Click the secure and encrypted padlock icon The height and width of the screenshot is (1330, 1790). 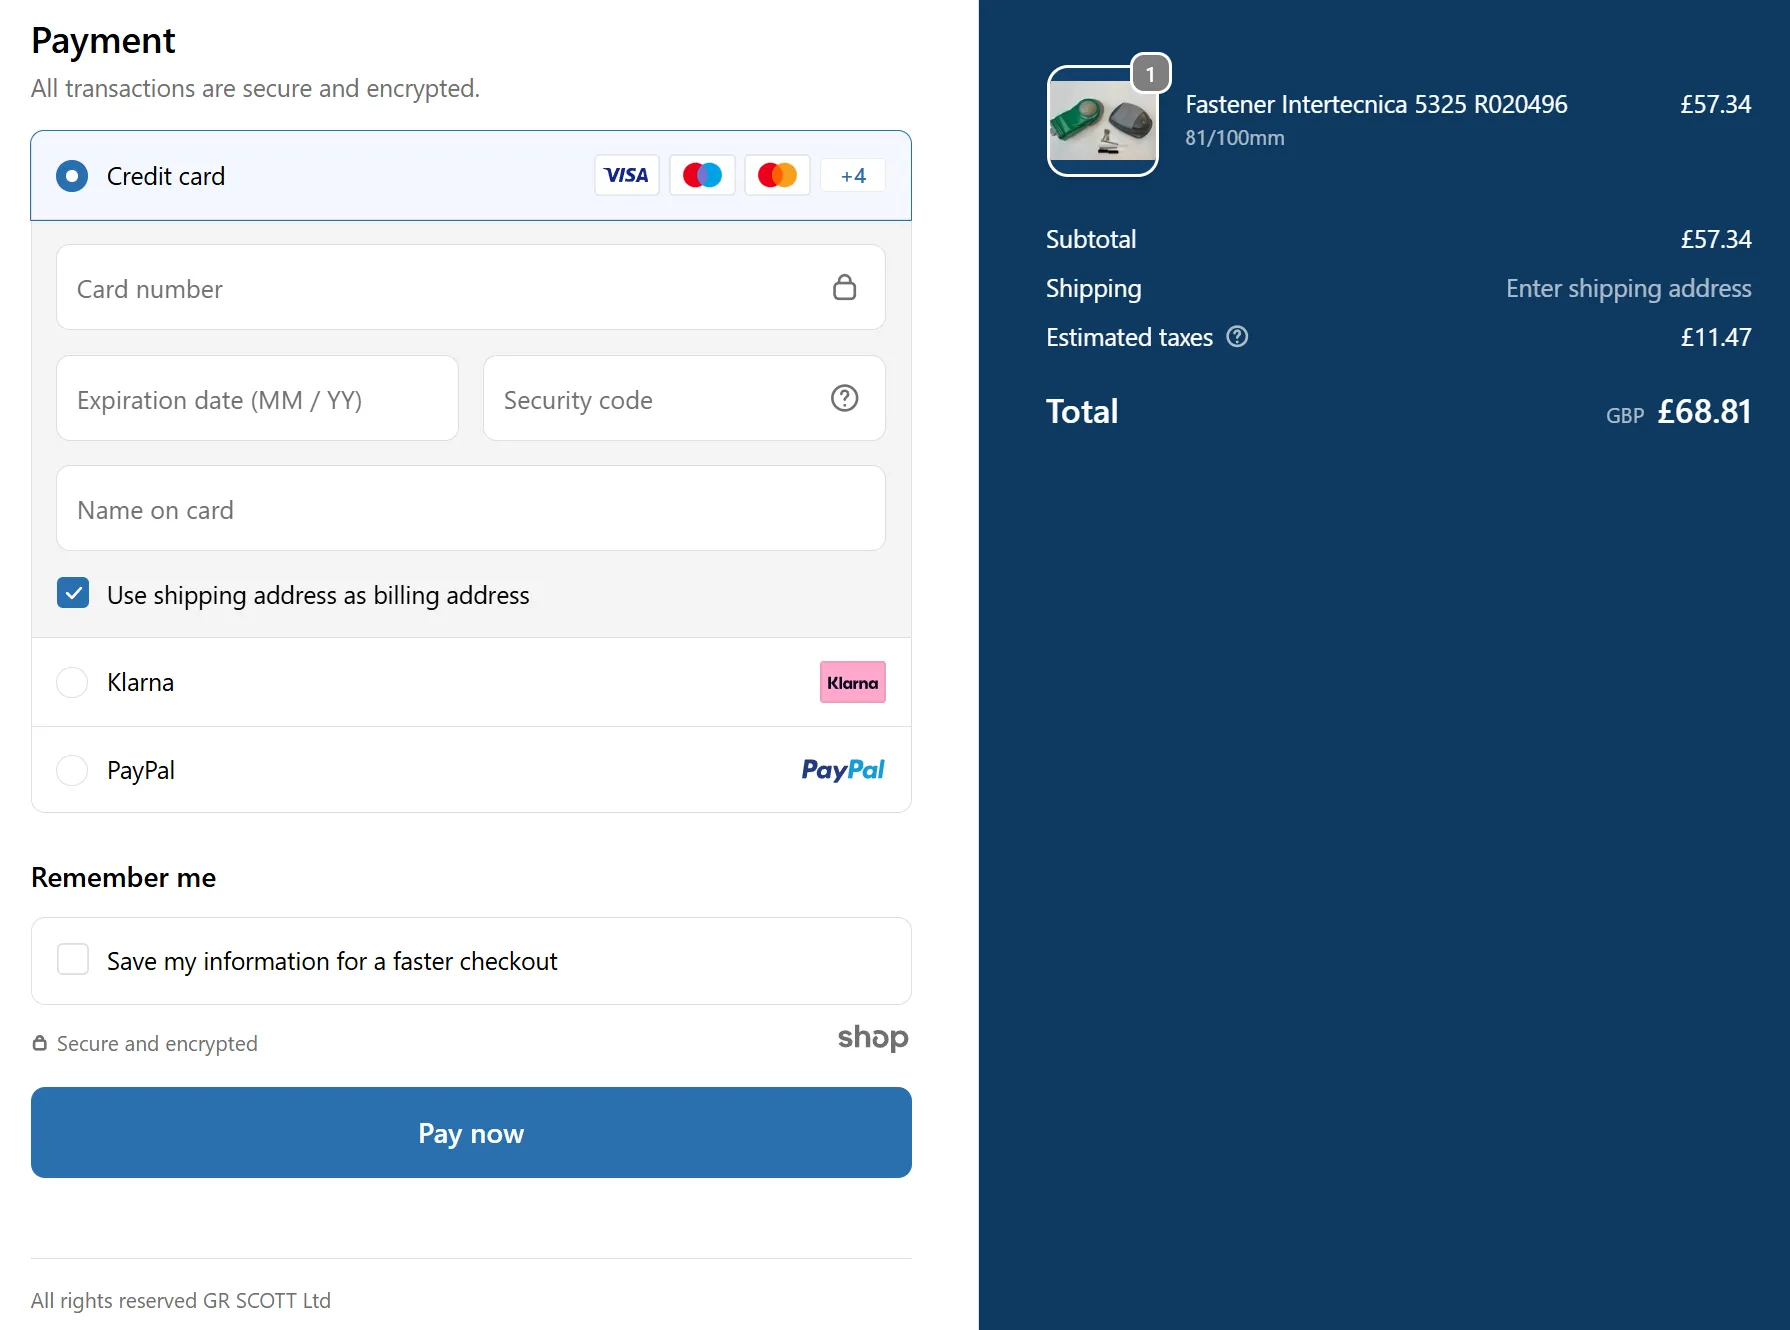(x=39, y=1042)
